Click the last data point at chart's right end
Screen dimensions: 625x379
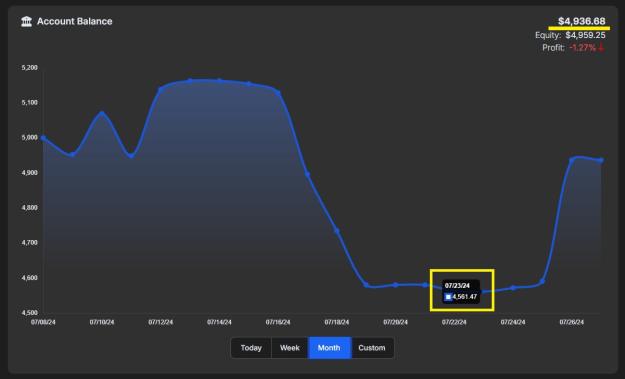coord(601,161)
